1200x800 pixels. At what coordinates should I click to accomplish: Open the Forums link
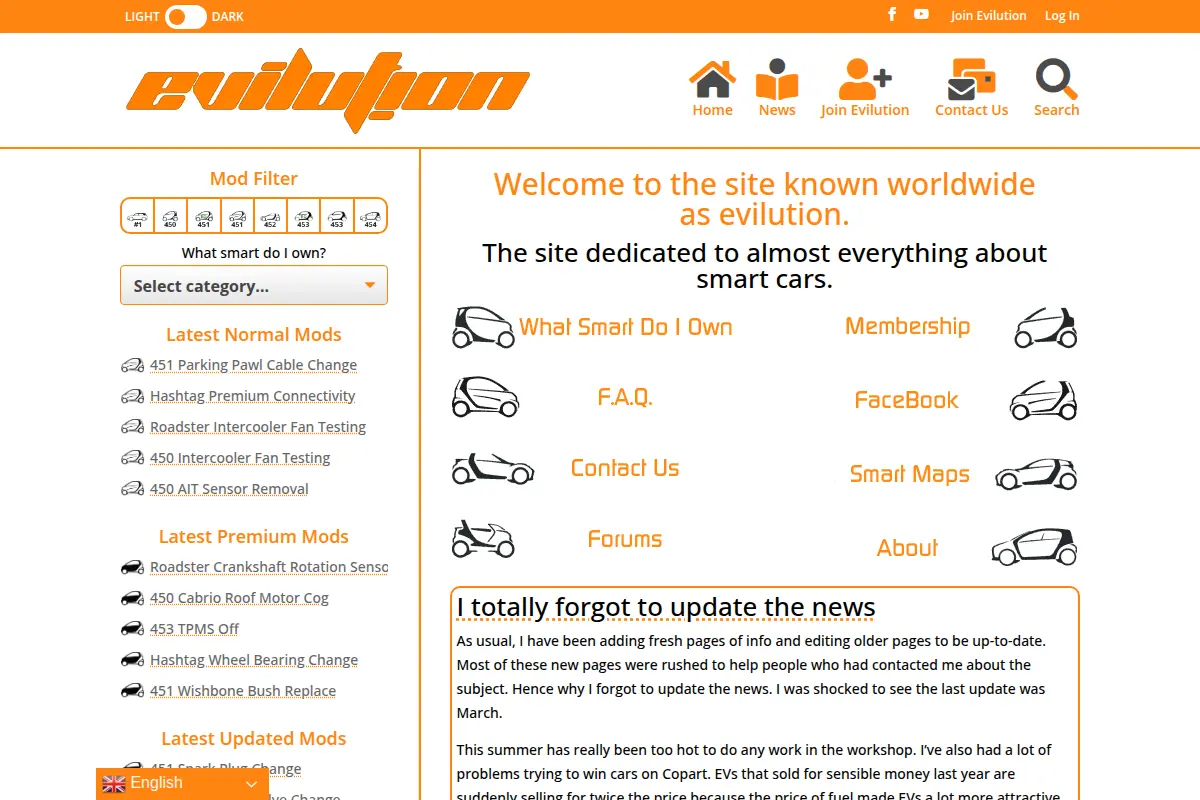[x=625, y=539]
